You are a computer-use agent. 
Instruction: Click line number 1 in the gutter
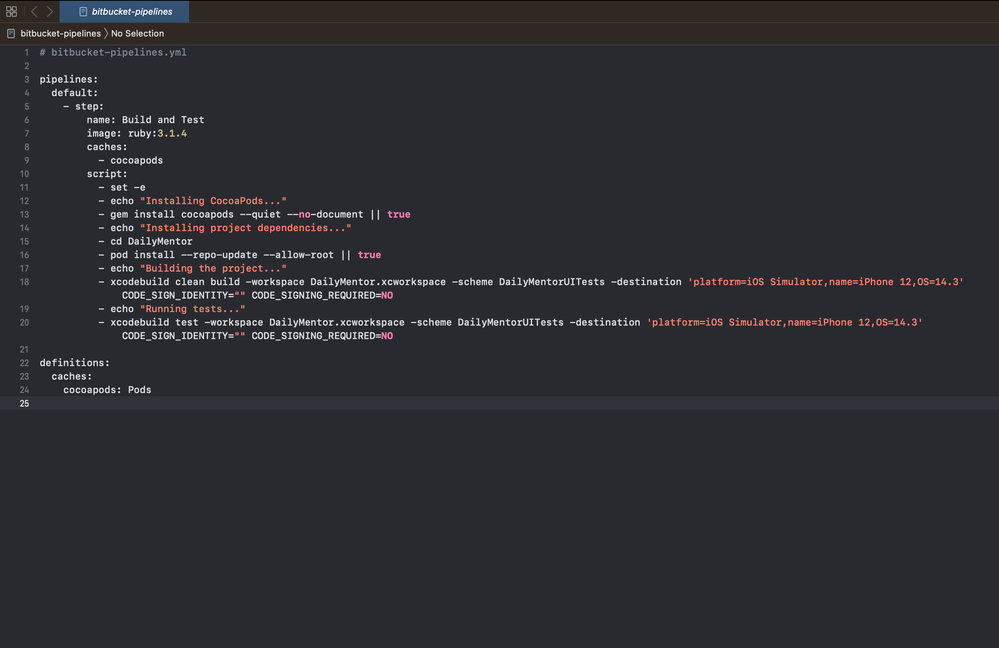pyautogui.click(x=26, y=52)
